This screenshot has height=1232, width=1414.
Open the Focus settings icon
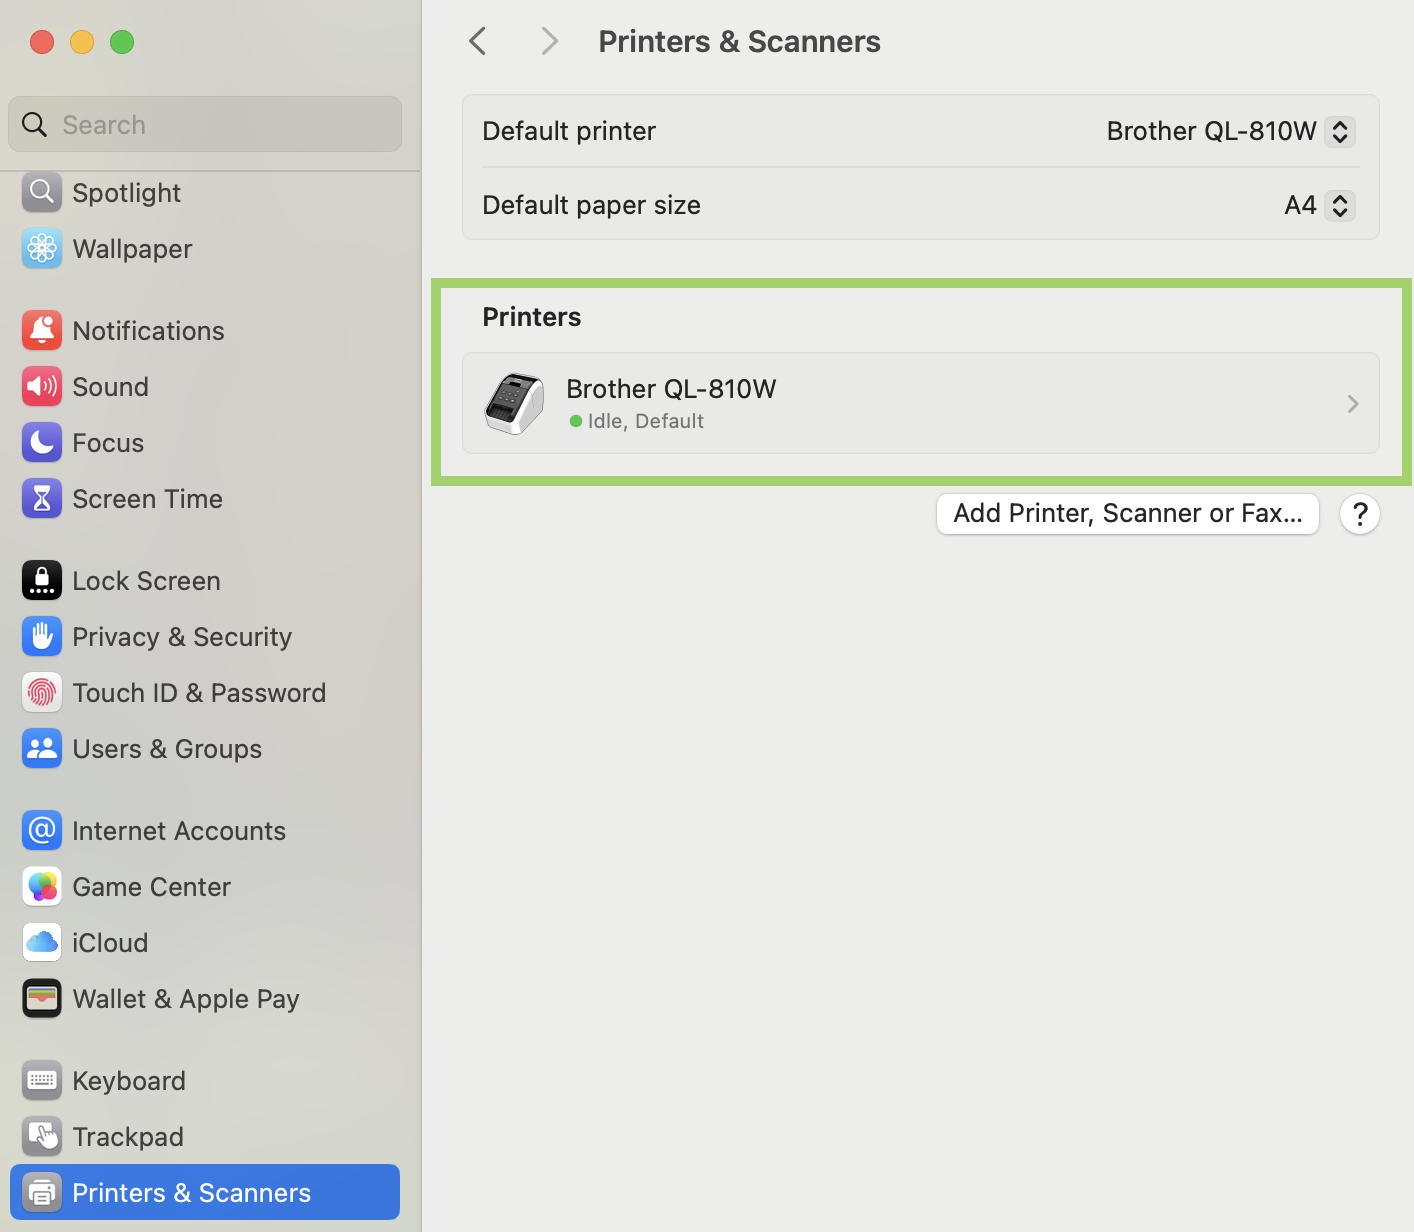point(41,442)
